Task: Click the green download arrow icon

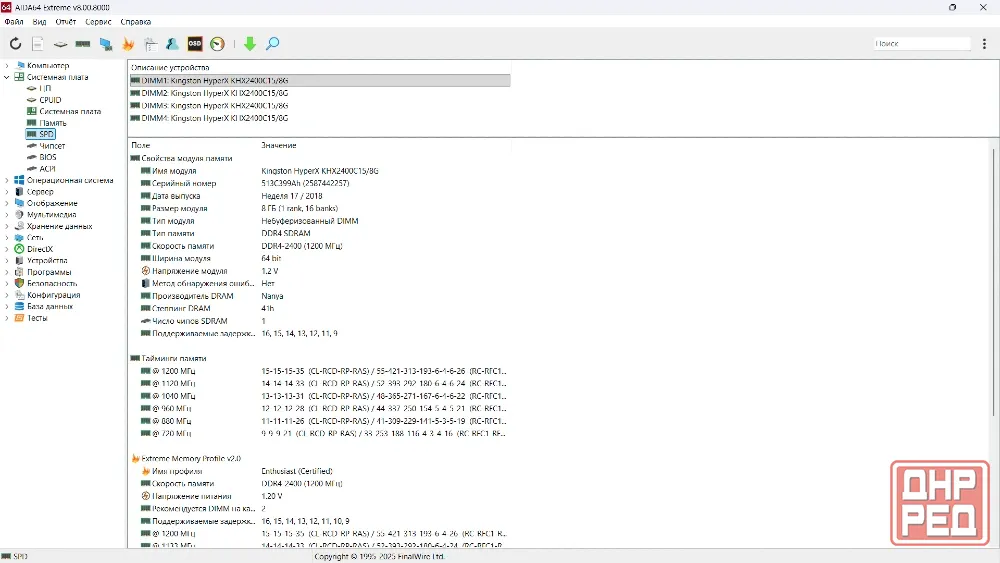Action: click(x=250, y=43)
